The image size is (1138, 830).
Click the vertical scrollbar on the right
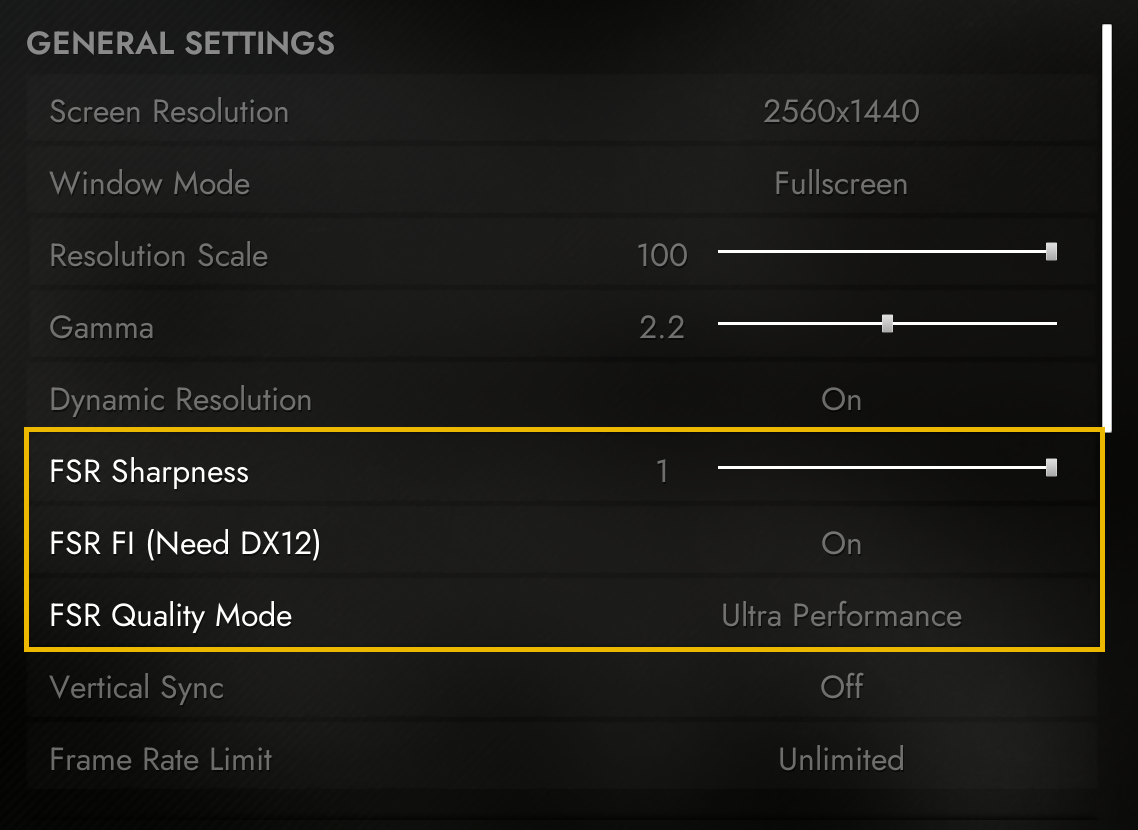1106,228
